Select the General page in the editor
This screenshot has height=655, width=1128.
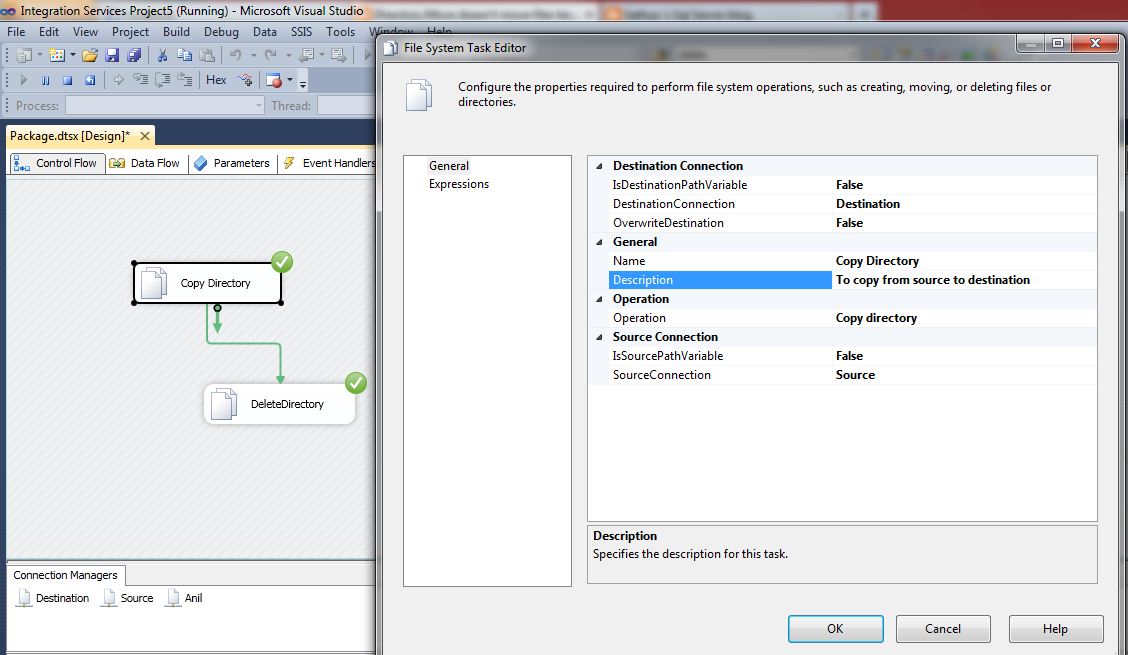[449, 166]
